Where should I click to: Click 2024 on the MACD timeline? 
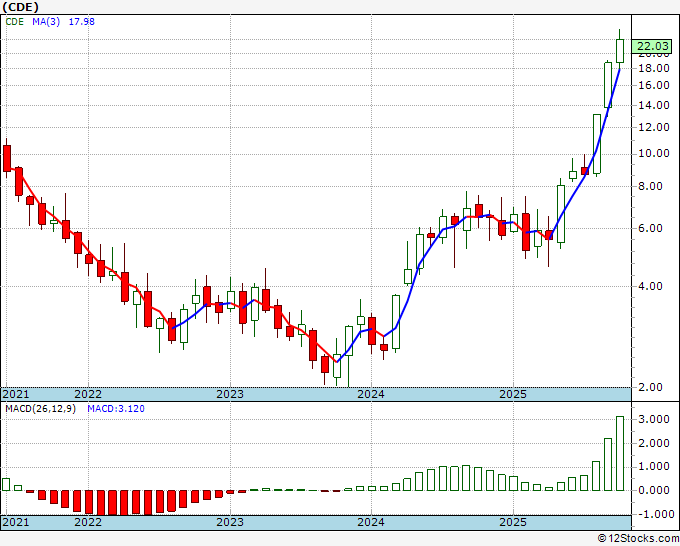(x=371, y=522)
